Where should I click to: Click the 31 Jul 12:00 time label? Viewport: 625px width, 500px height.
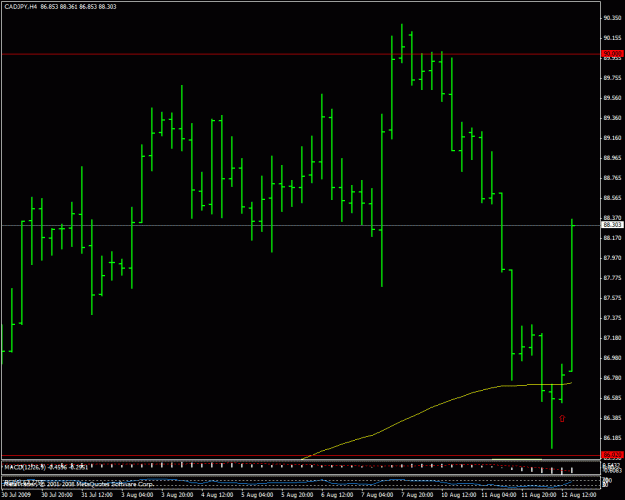click(97, 495)
